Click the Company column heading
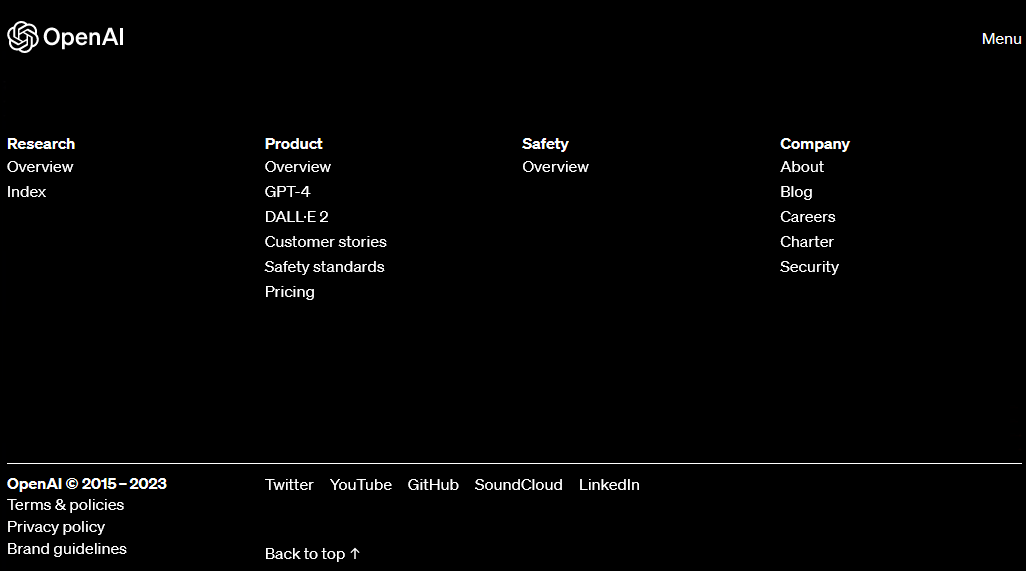Image resolution: width=1026 pixels, height=571 pixels. click(815, 144)
